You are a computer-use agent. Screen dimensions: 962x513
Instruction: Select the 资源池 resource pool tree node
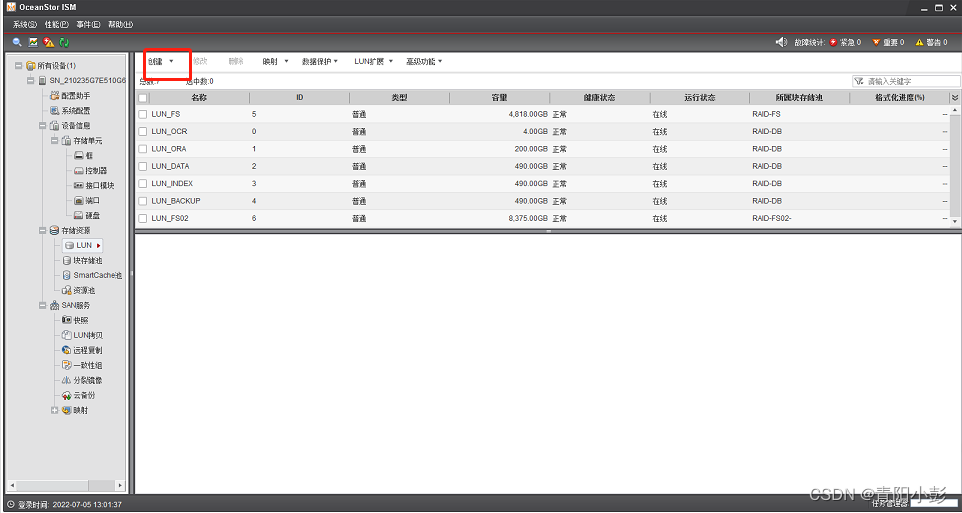click(x=79, y=290)
